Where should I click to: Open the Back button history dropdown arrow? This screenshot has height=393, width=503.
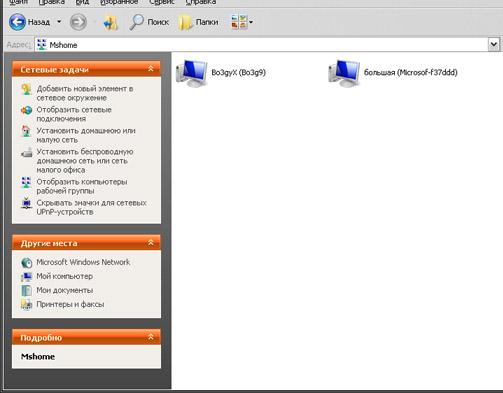pyautogui.click(x=59, y=22)
